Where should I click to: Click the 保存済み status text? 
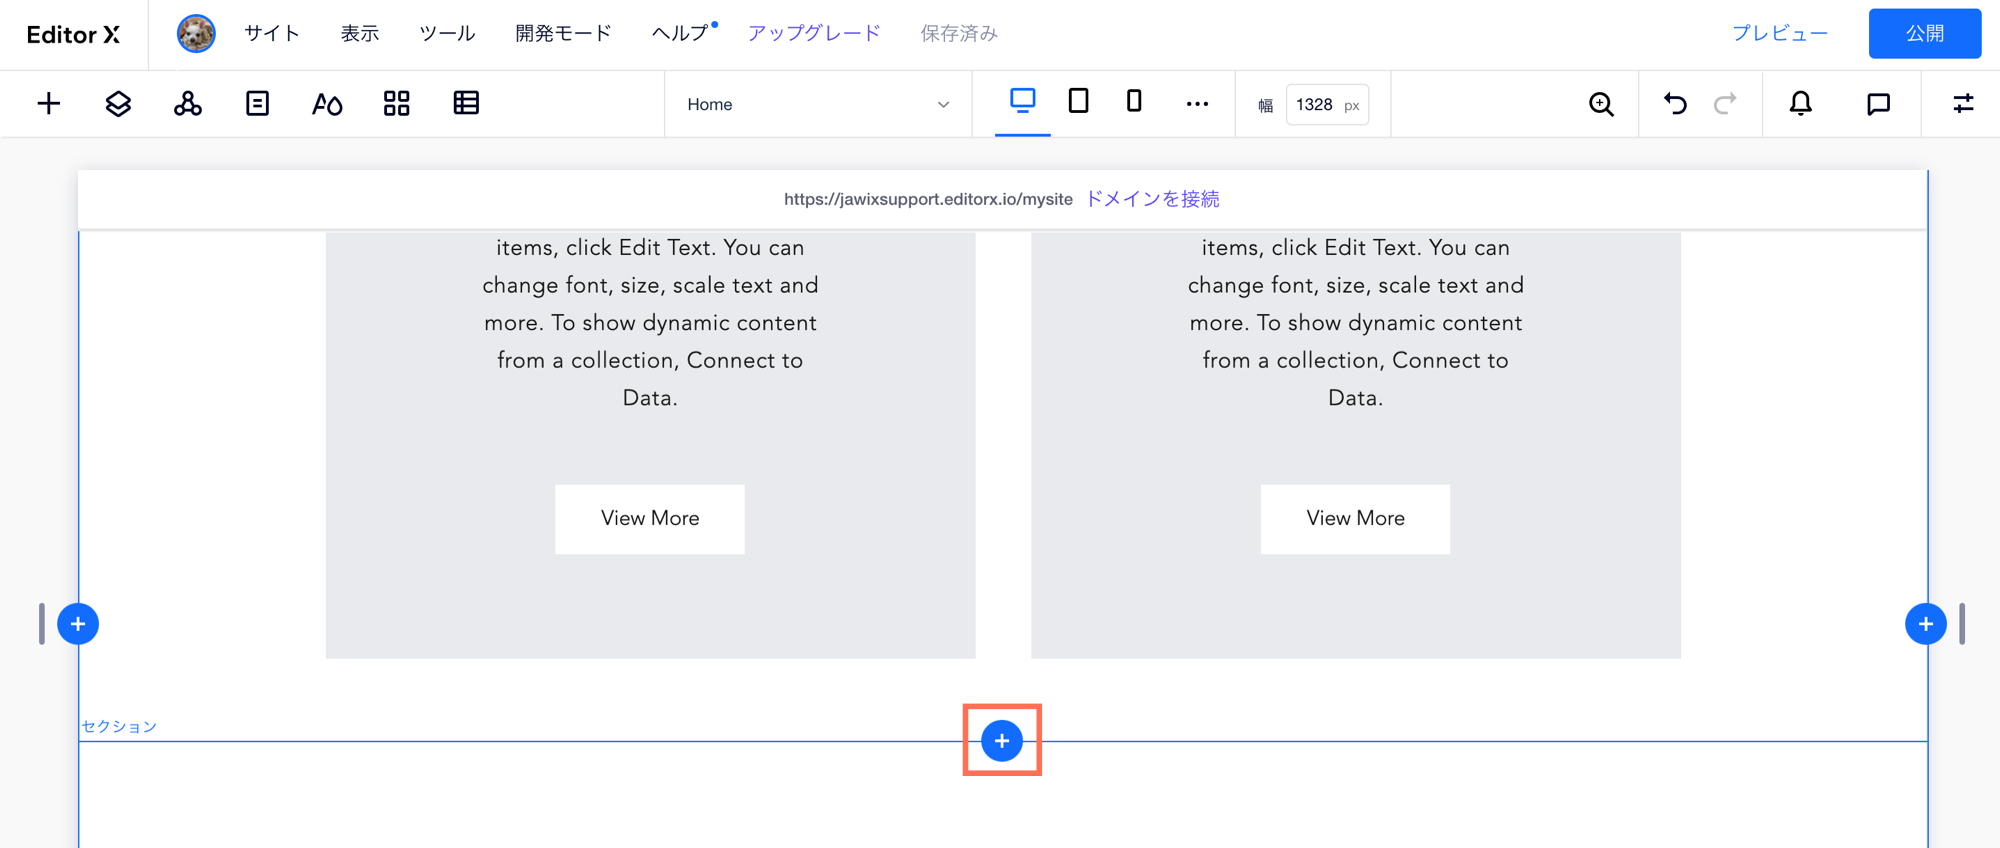pos(959,34)
